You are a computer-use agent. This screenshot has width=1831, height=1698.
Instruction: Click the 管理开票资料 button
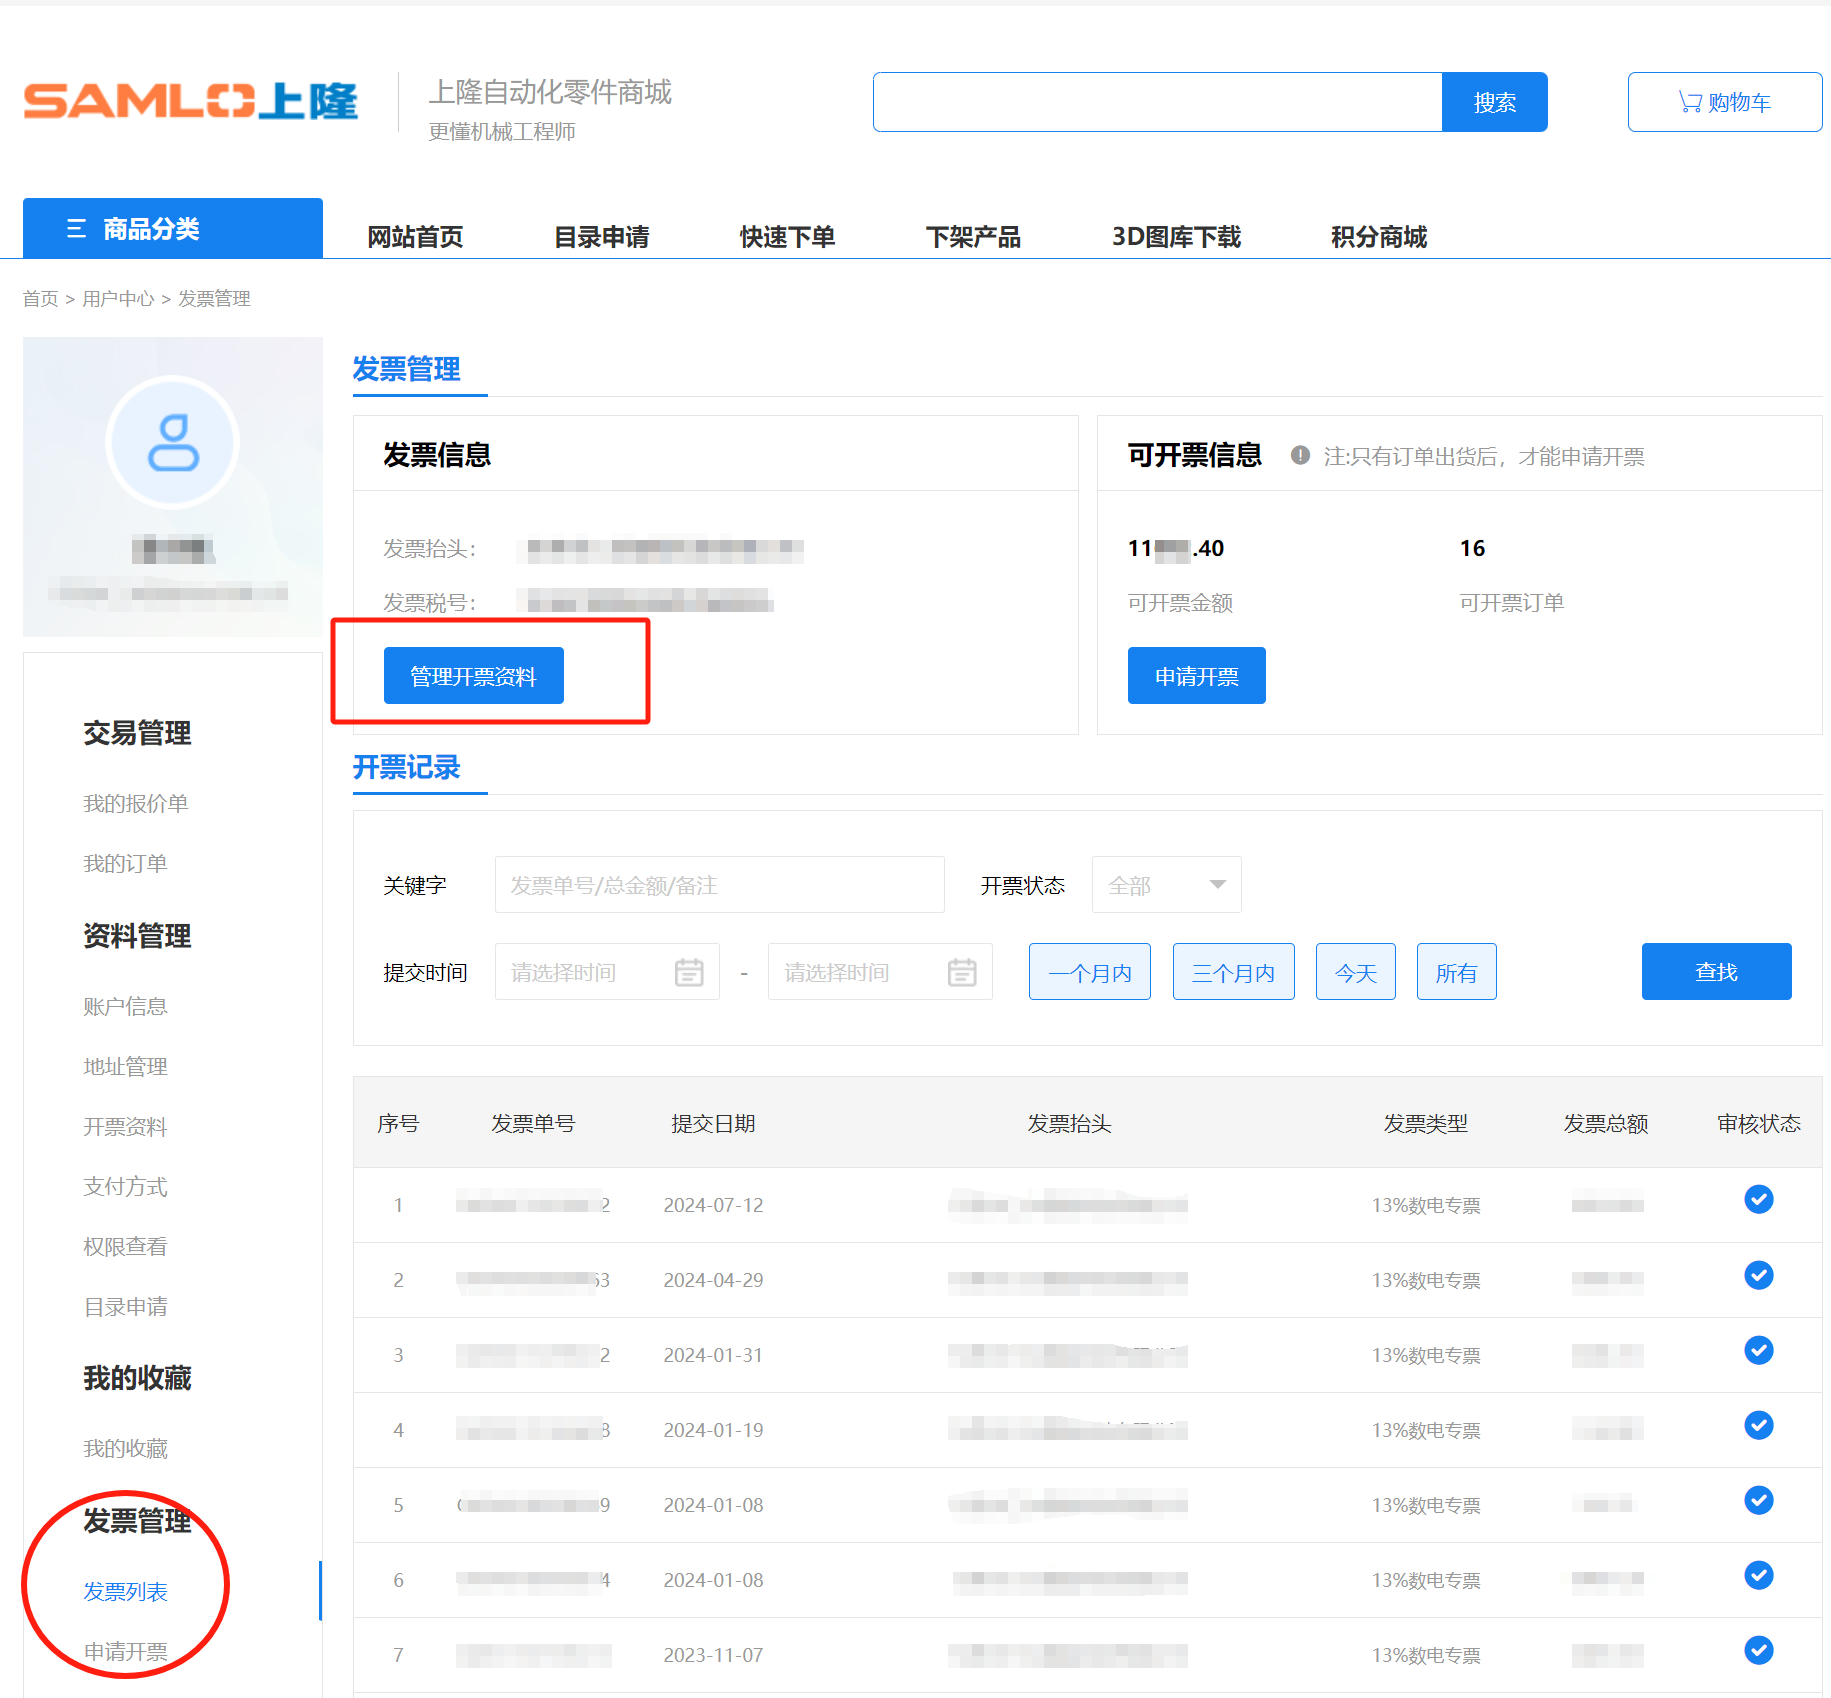click(x=473, y=676)
